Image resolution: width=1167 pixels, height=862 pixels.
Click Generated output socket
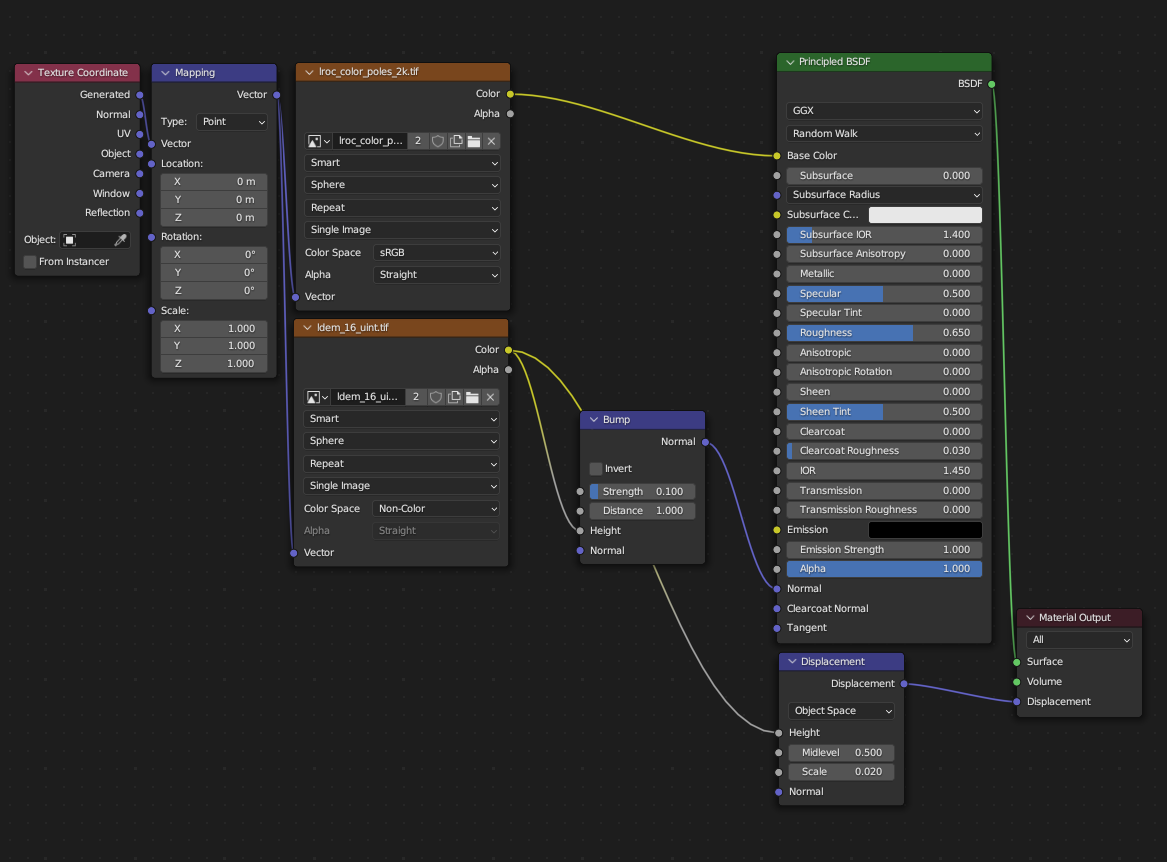[139, 95]
